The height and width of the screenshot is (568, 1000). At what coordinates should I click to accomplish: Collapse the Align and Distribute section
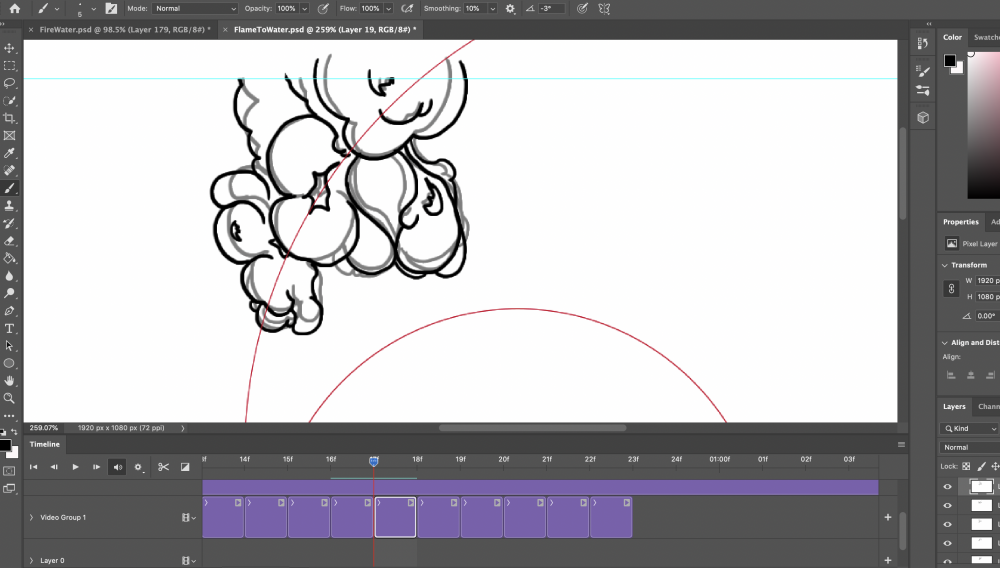(x=945, y=343)
